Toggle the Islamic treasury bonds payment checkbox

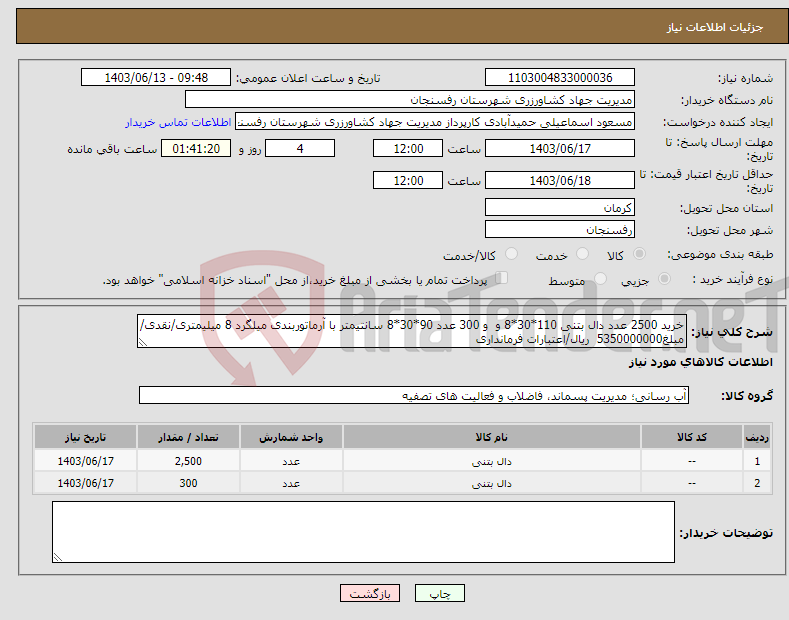click(502, 278)
